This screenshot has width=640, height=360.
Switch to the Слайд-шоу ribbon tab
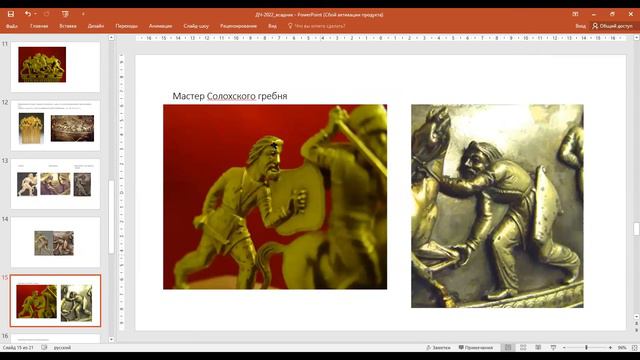pyautogui.click(x=196, y=26)
